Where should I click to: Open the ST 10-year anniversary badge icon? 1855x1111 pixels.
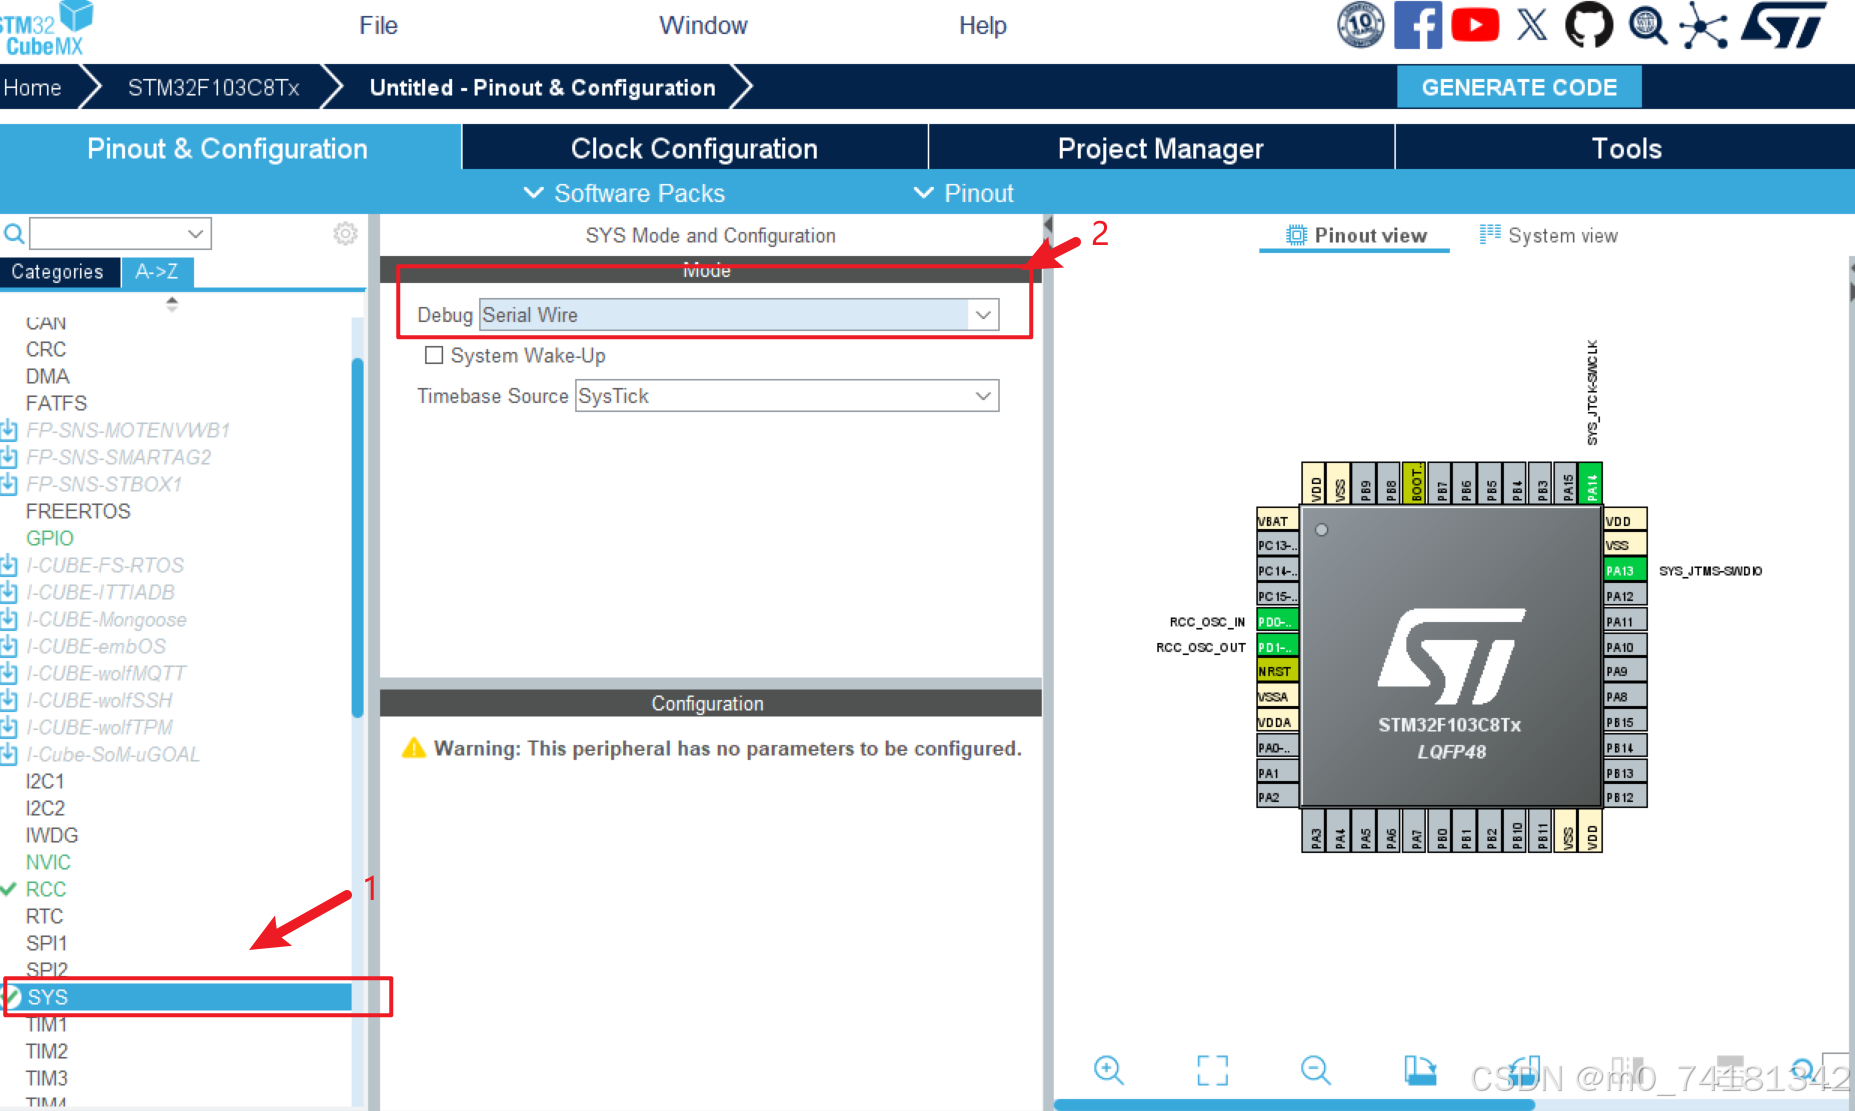click(1361, 25)
